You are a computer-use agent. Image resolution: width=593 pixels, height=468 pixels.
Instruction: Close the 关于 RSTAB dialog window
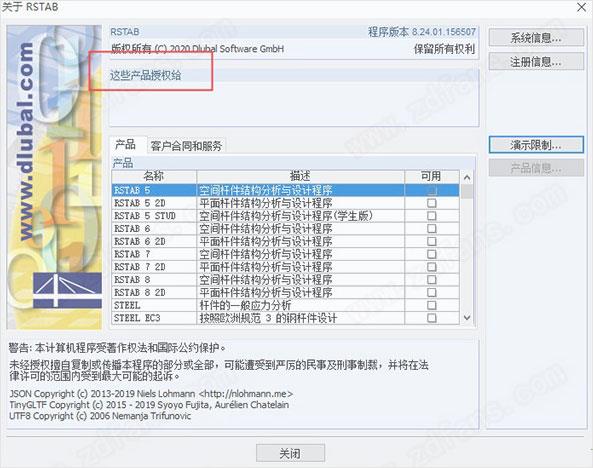[581, 7]
